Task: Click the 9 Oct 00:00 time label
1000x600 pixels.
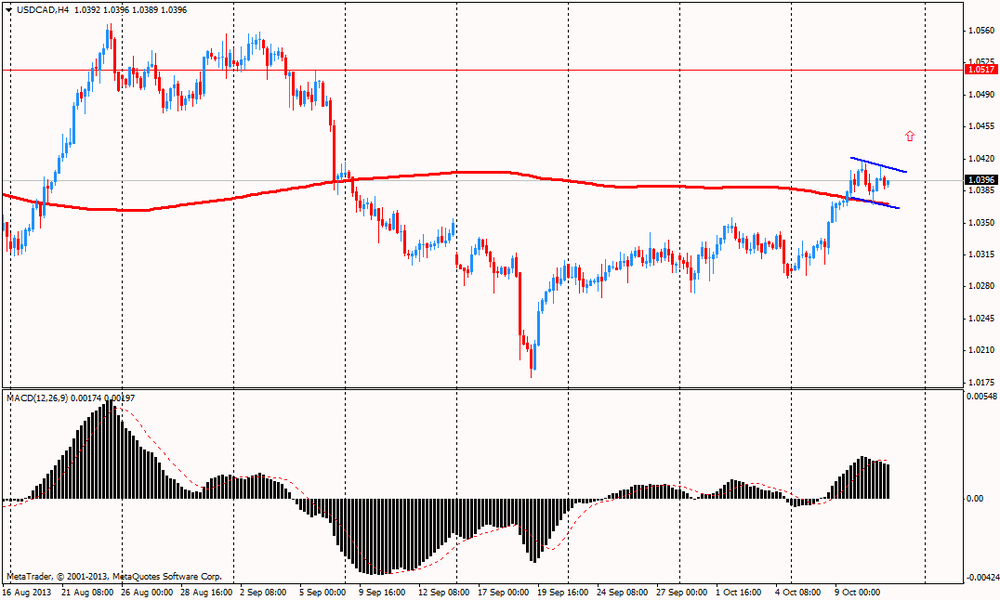Action: tap(858, 592)
